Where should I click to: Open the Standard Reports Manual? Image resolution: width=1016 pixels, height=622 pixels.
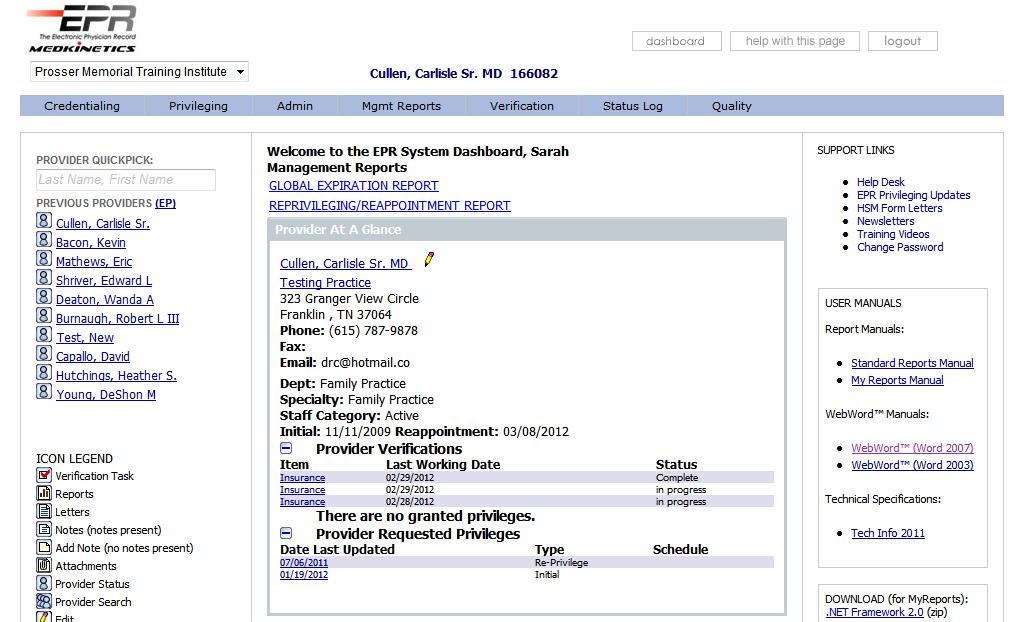pos(912,363)
